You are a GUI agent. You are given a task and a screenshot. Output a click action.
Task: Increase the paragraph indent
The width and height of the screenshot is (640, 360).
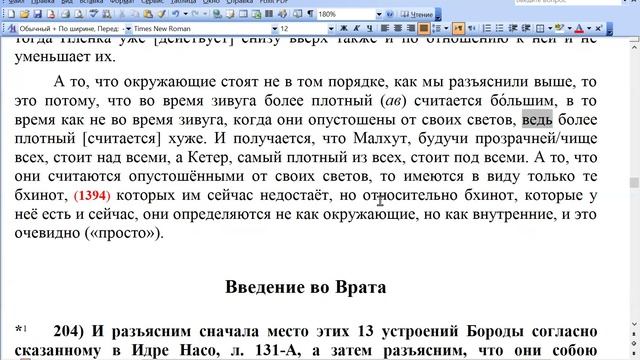pos(526,28)
